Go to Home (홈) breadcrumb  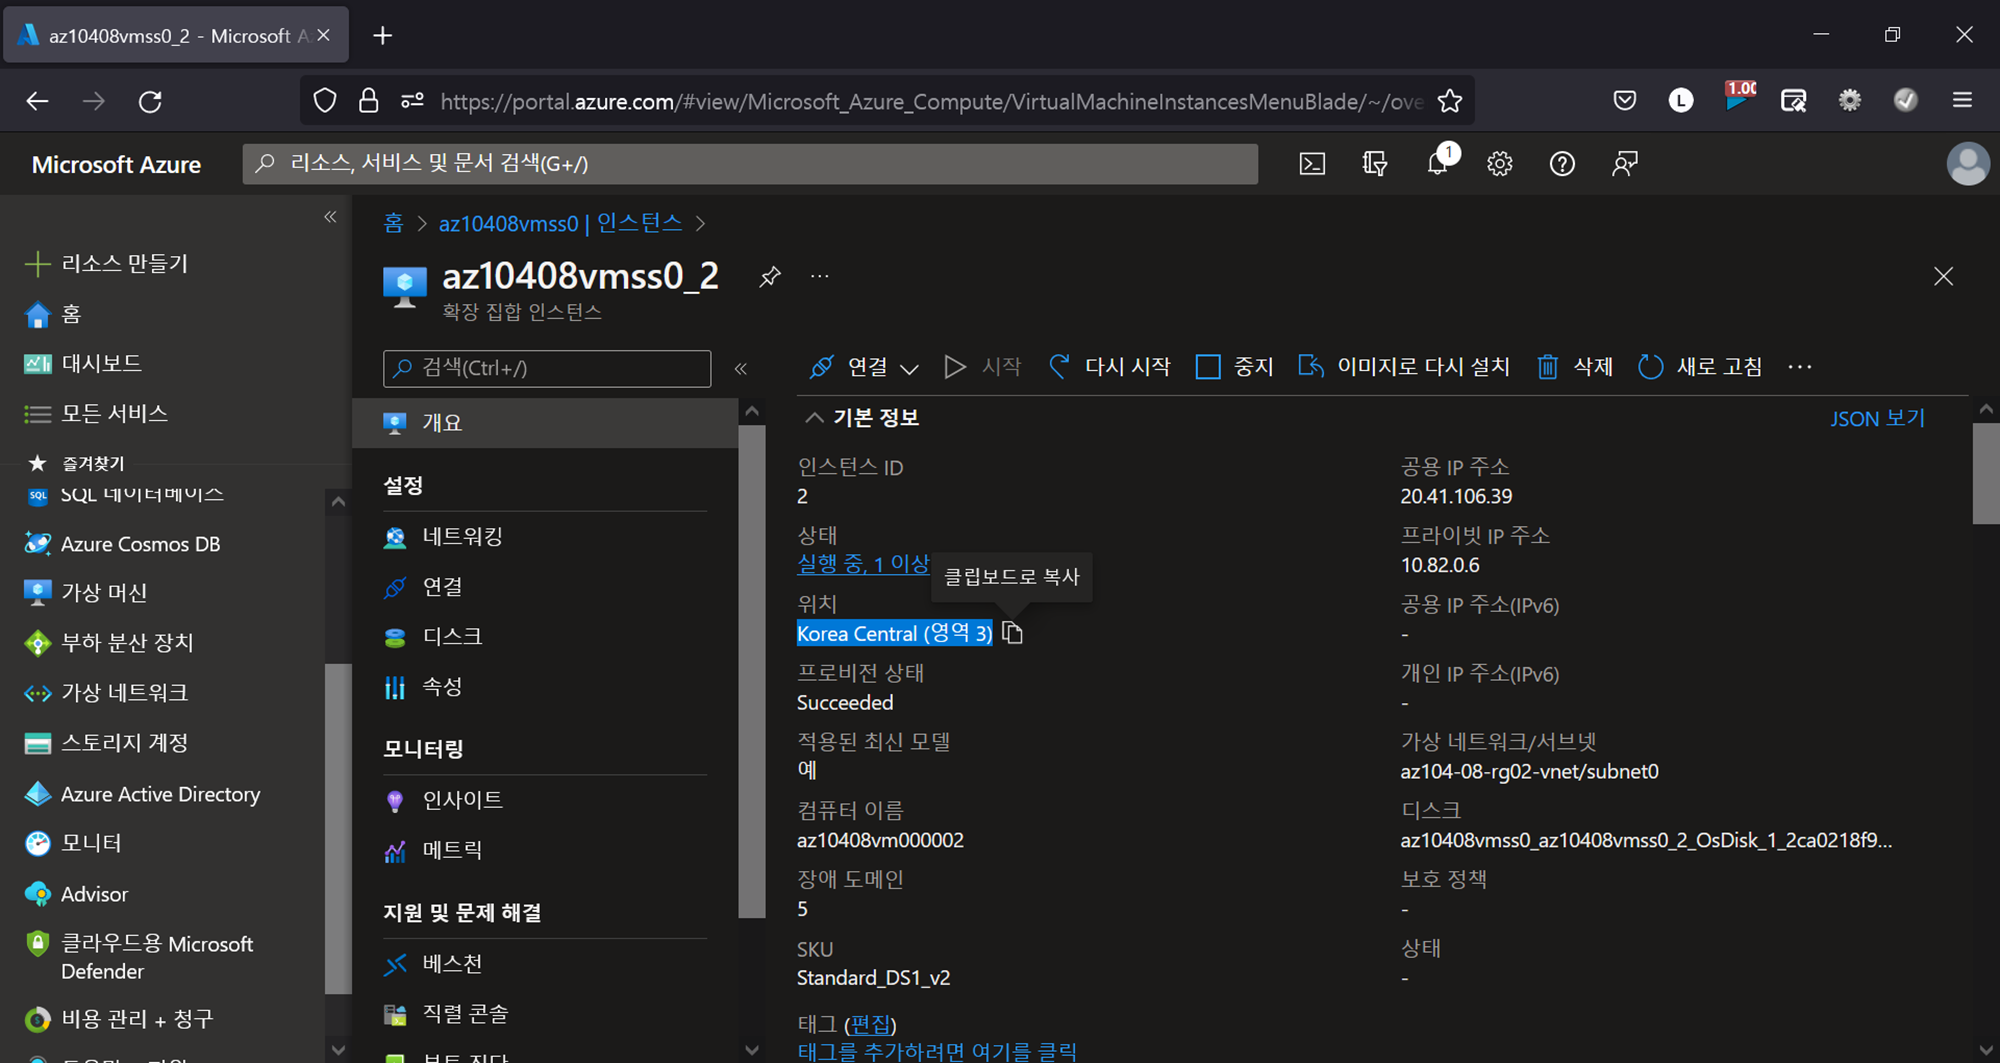(394, 223)
